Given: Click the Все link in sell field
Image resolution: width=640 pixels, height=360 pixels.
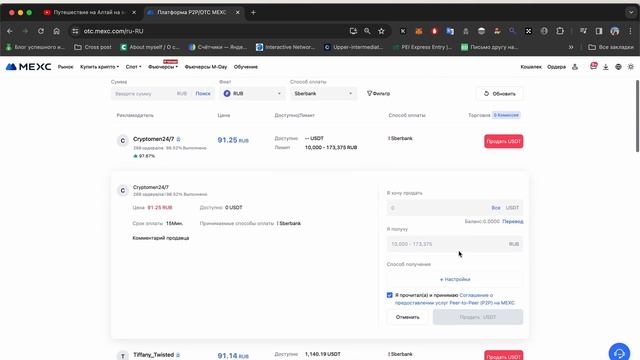Looking at the screenshot, I should (496, 208).
